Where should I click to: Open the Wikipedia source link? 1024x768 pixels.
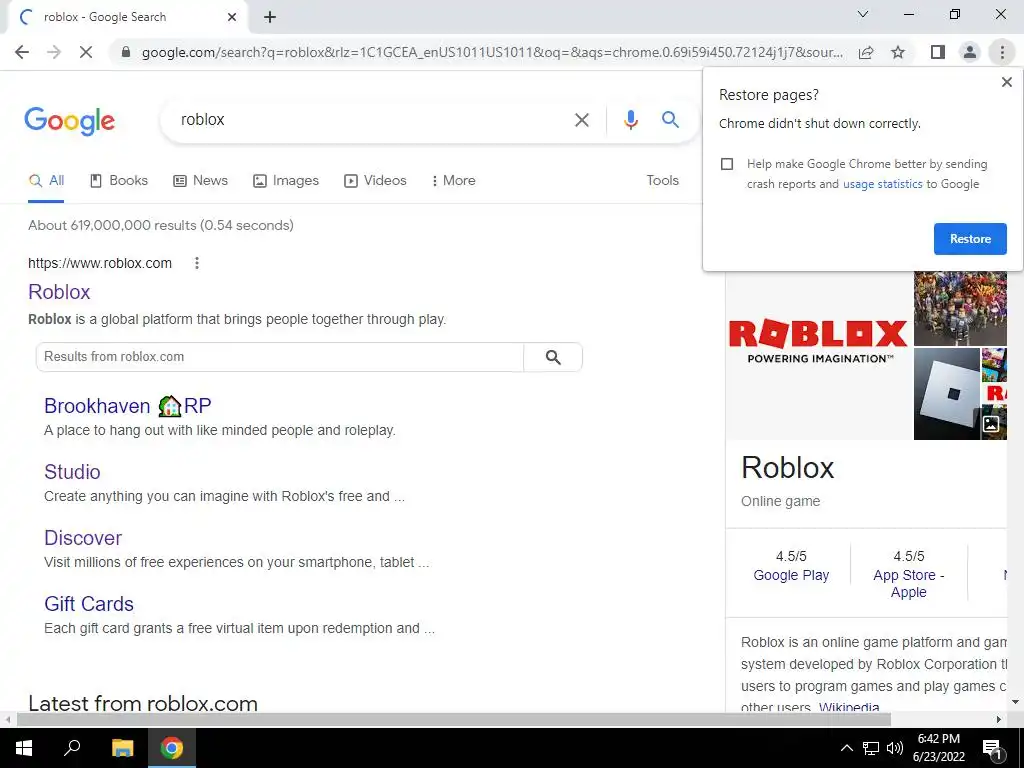(x=849, y=707)
